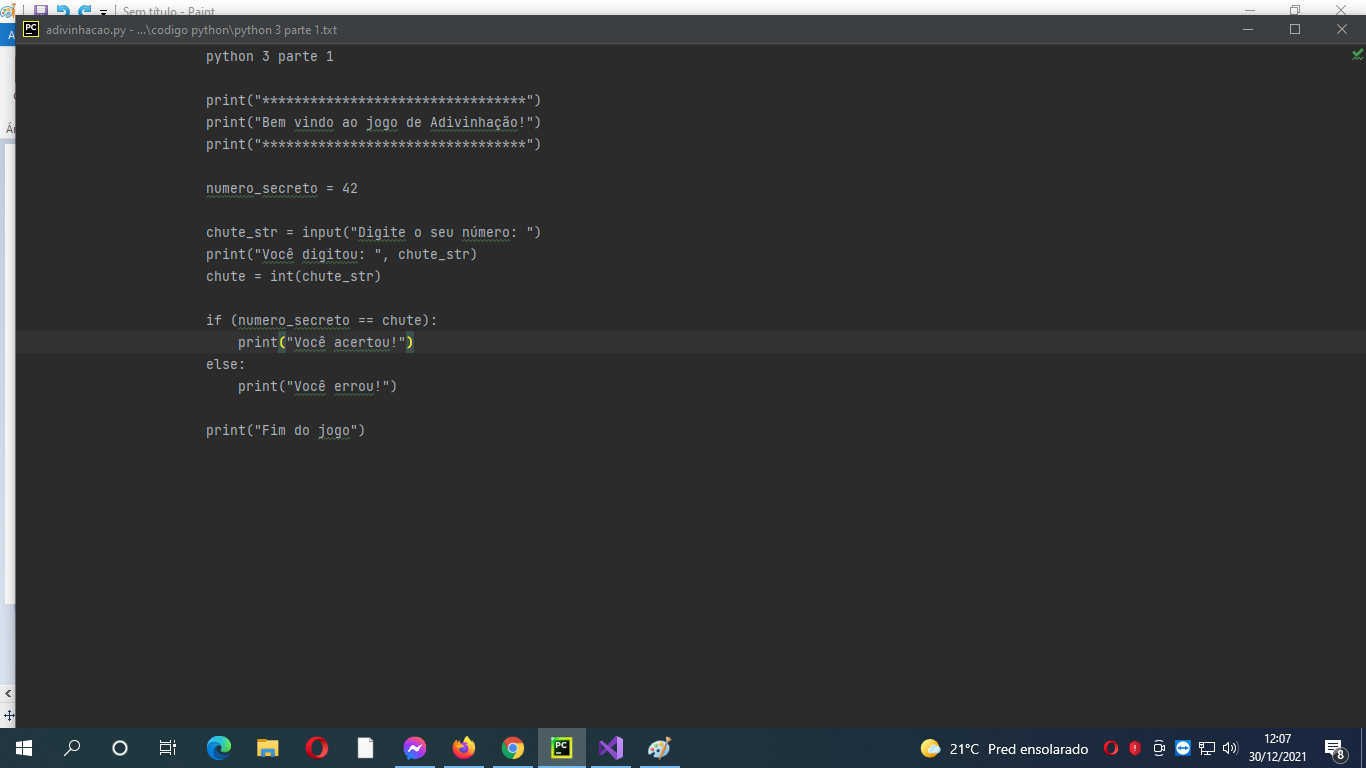1366x768 pixels.
Task: Open the volume control in the system tray
Action: (x=1230, y=748)
